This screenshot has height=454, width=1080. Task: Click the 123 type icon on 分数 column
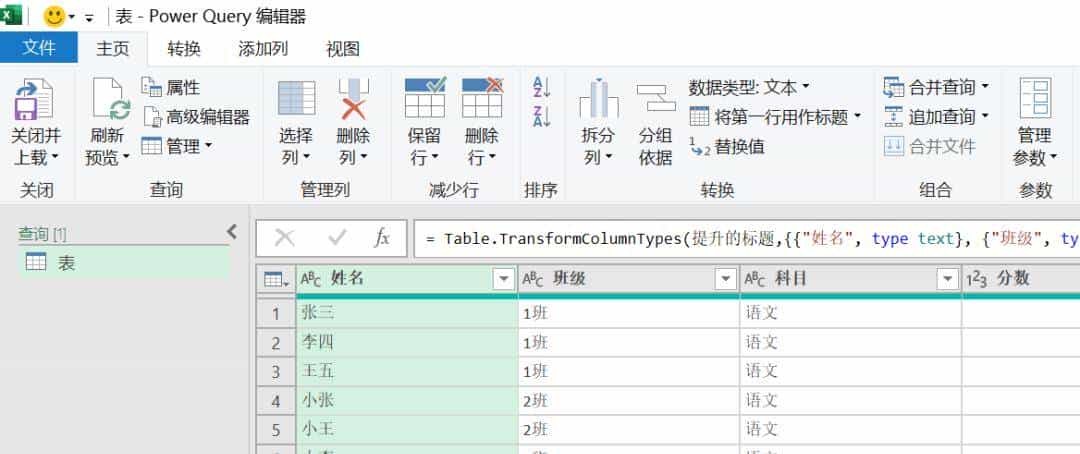[x=977, y=279]
